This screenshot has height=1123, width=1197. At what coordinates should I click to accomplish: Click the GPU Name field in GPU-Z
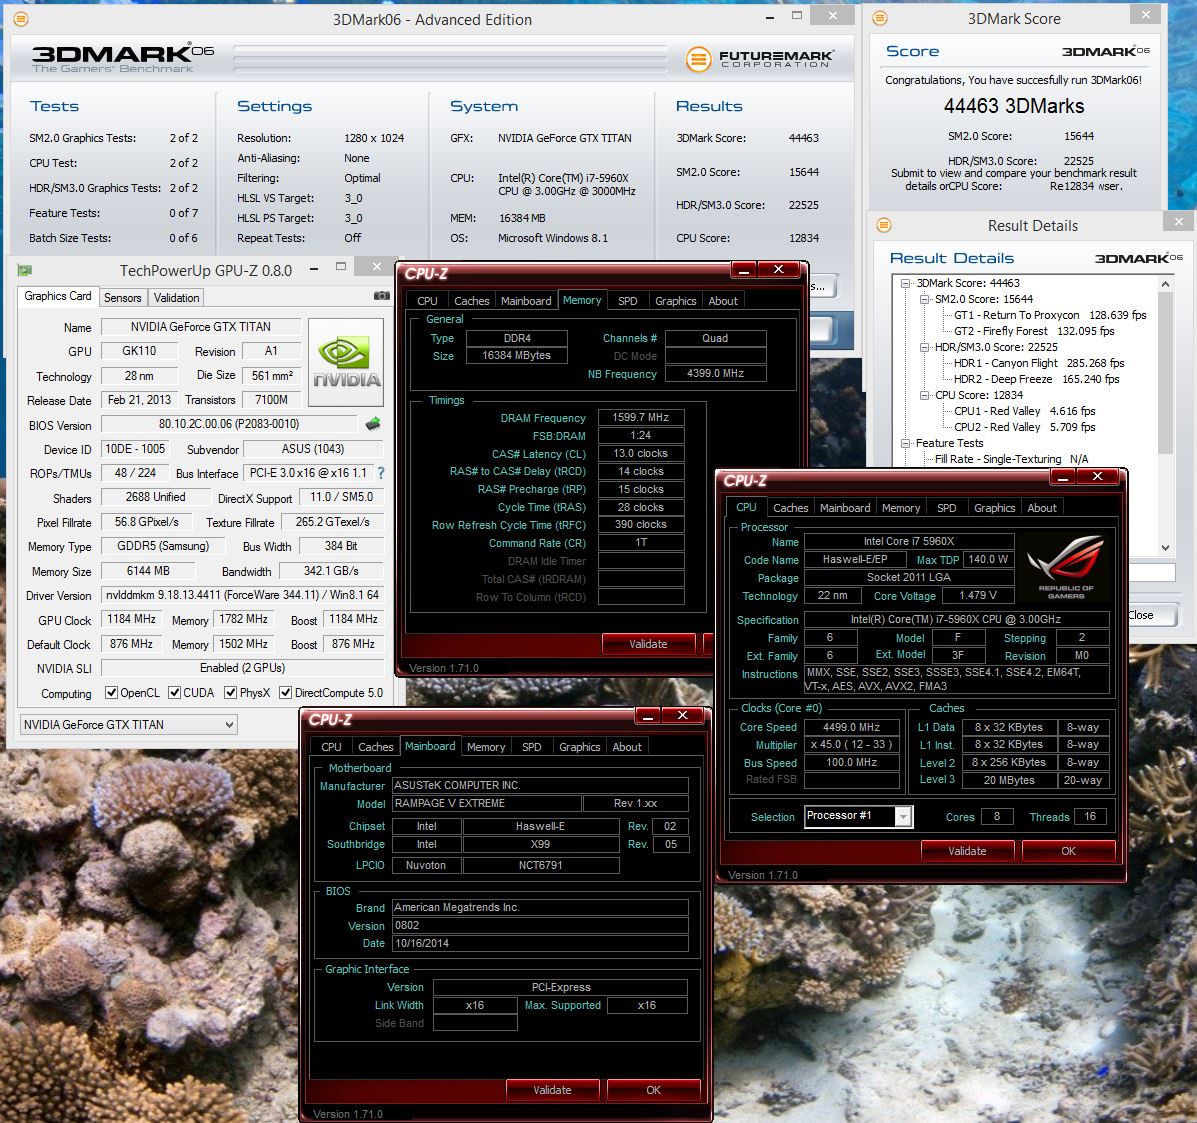click(201, 327)
